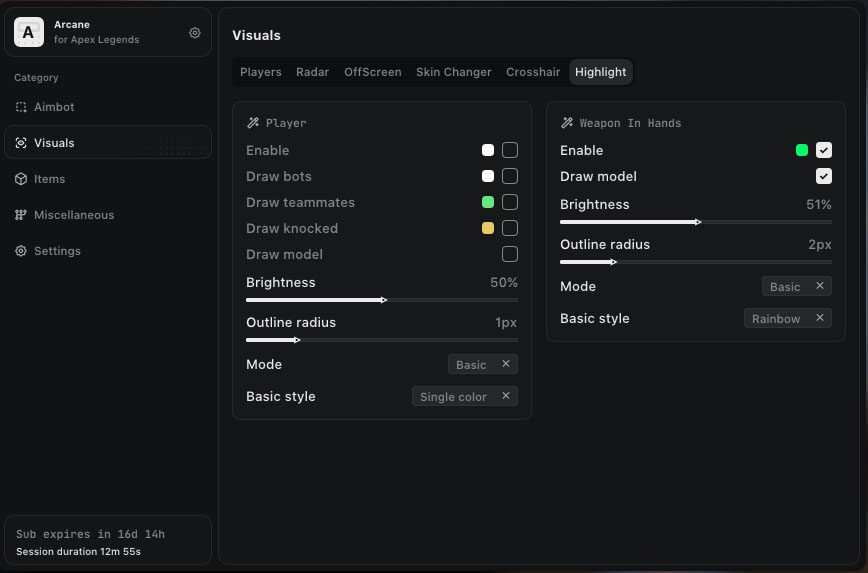Click the wand icon beside Weapon In Hands

coord(567,123)
